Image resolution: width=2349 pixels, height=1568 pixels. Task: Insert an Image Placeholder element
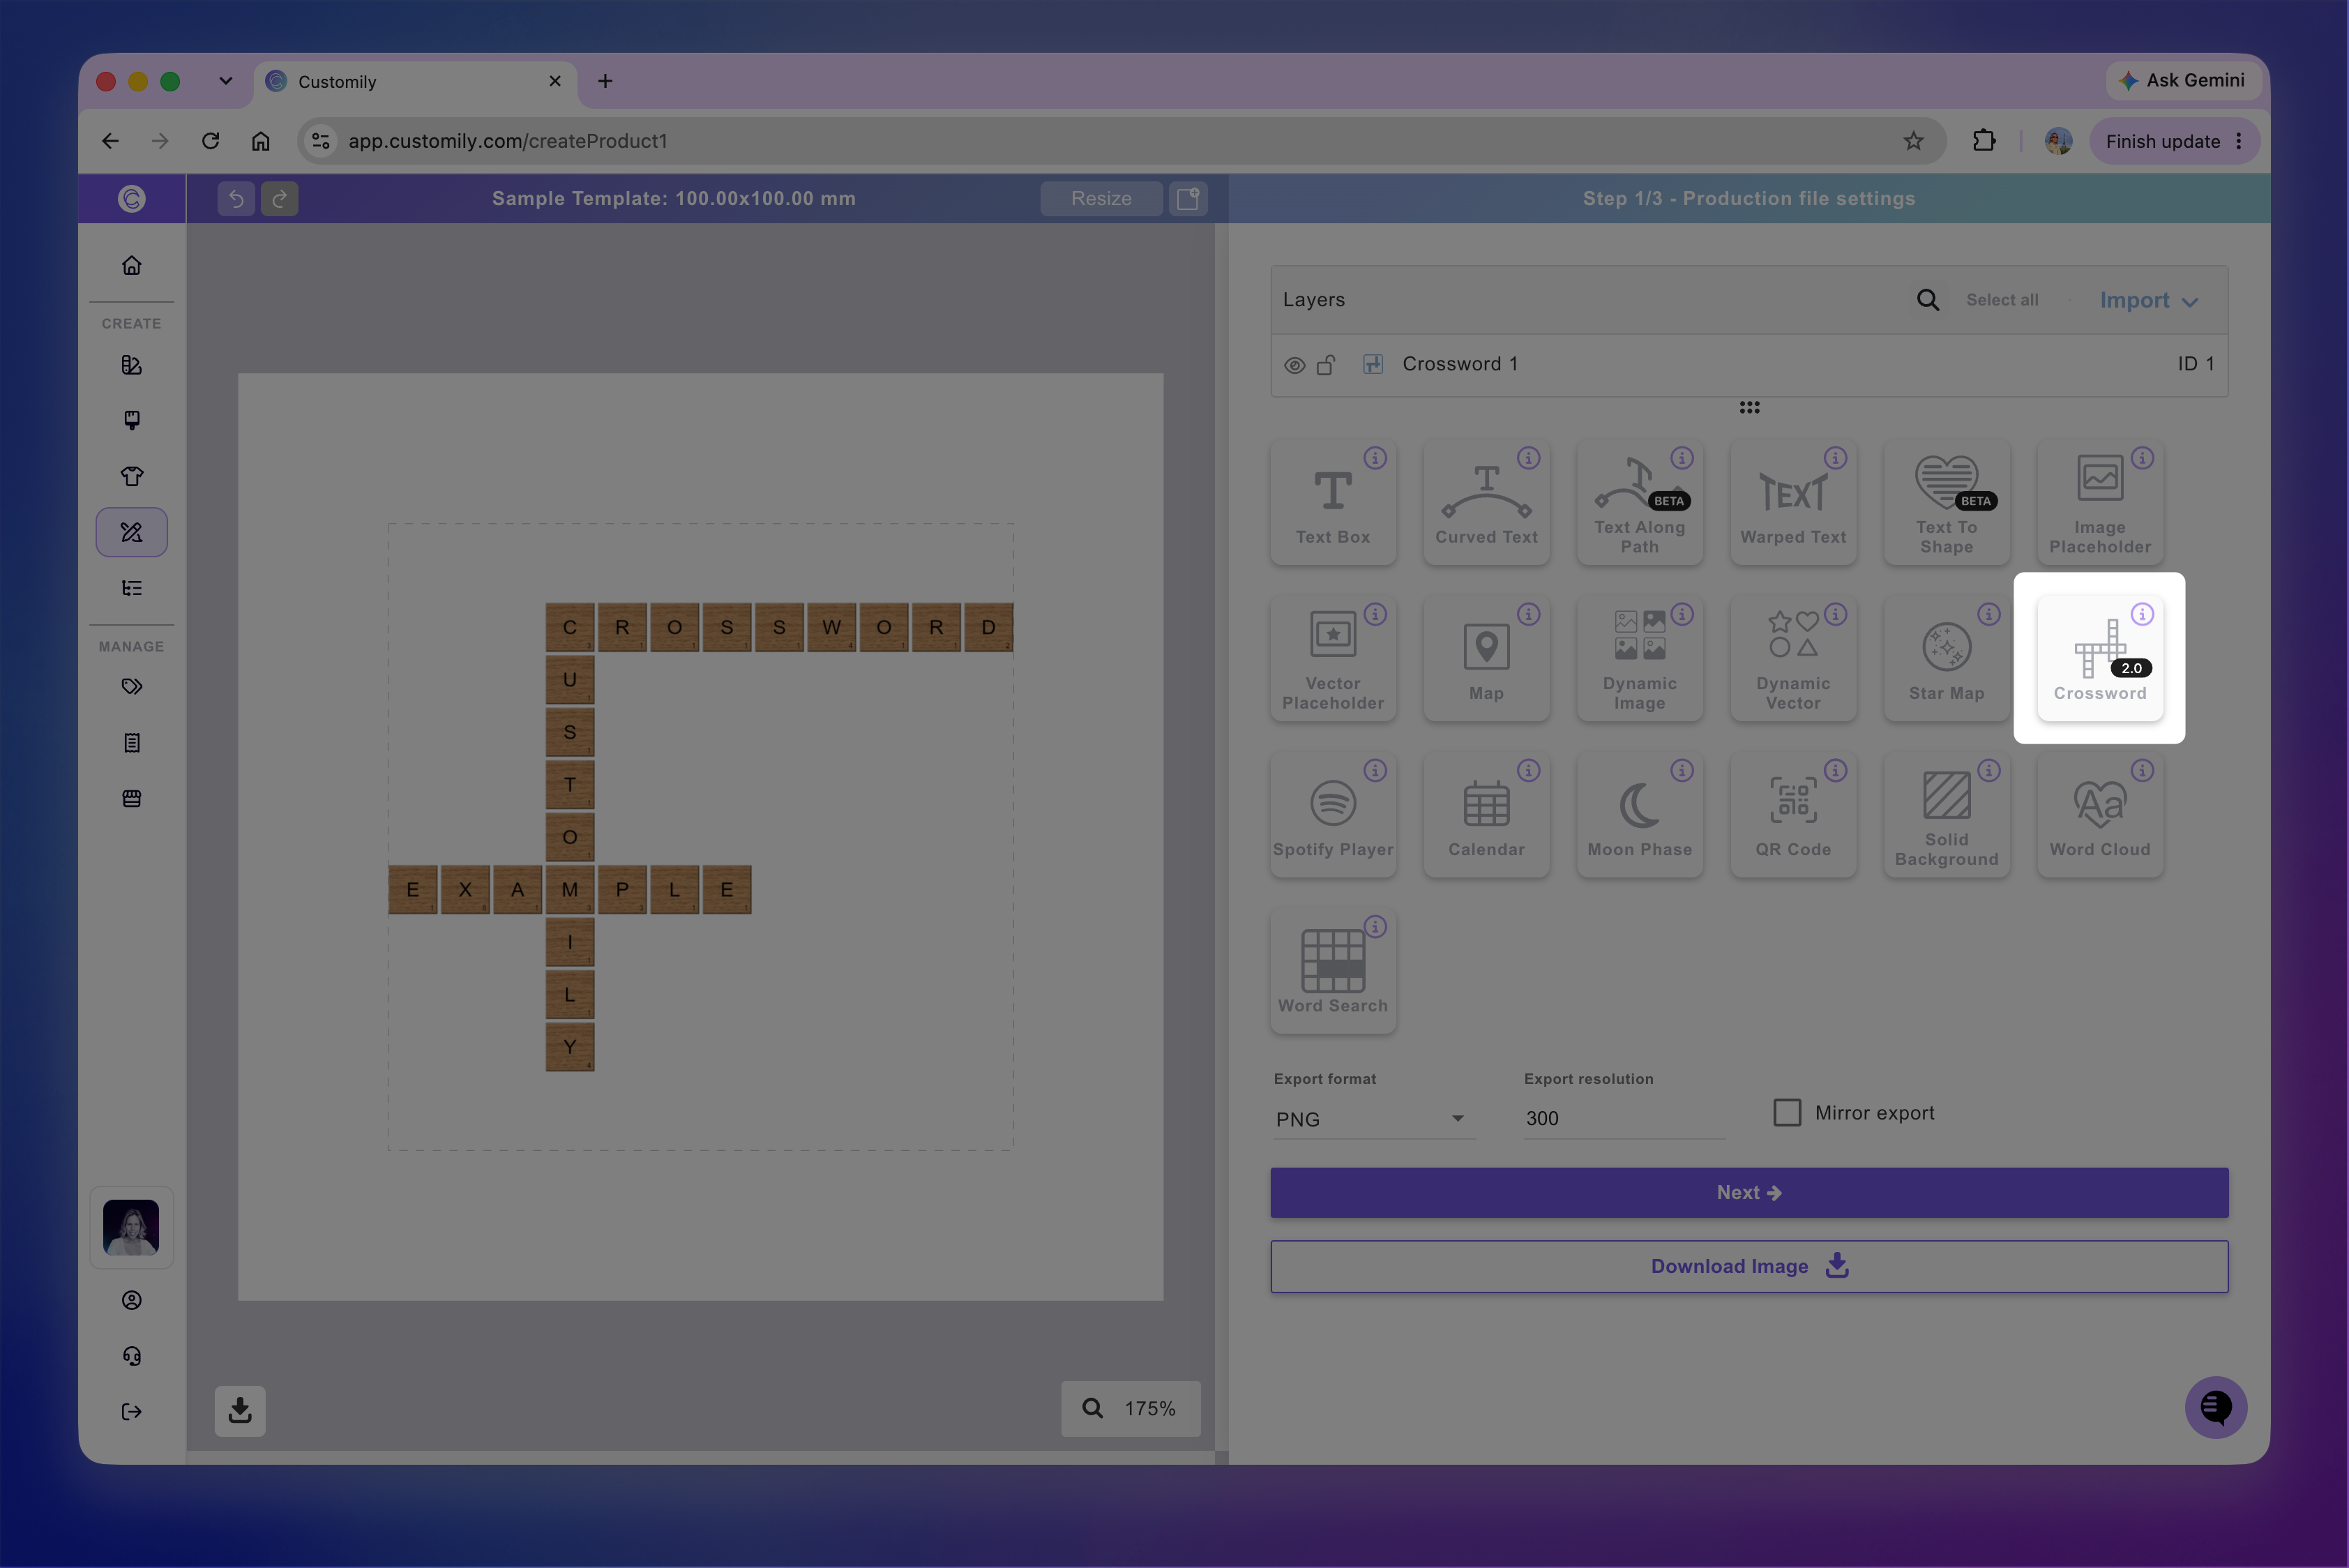[2100, 503]
